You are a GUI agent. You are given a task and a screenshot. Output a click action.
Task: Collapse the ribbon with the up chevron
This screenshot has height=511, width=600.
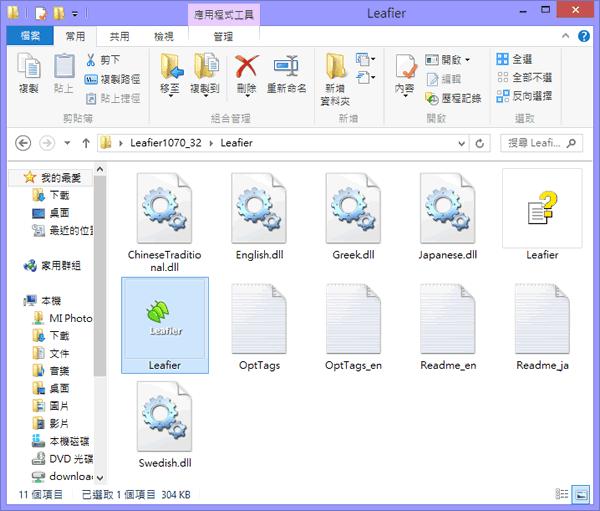(x=565, y=36)
